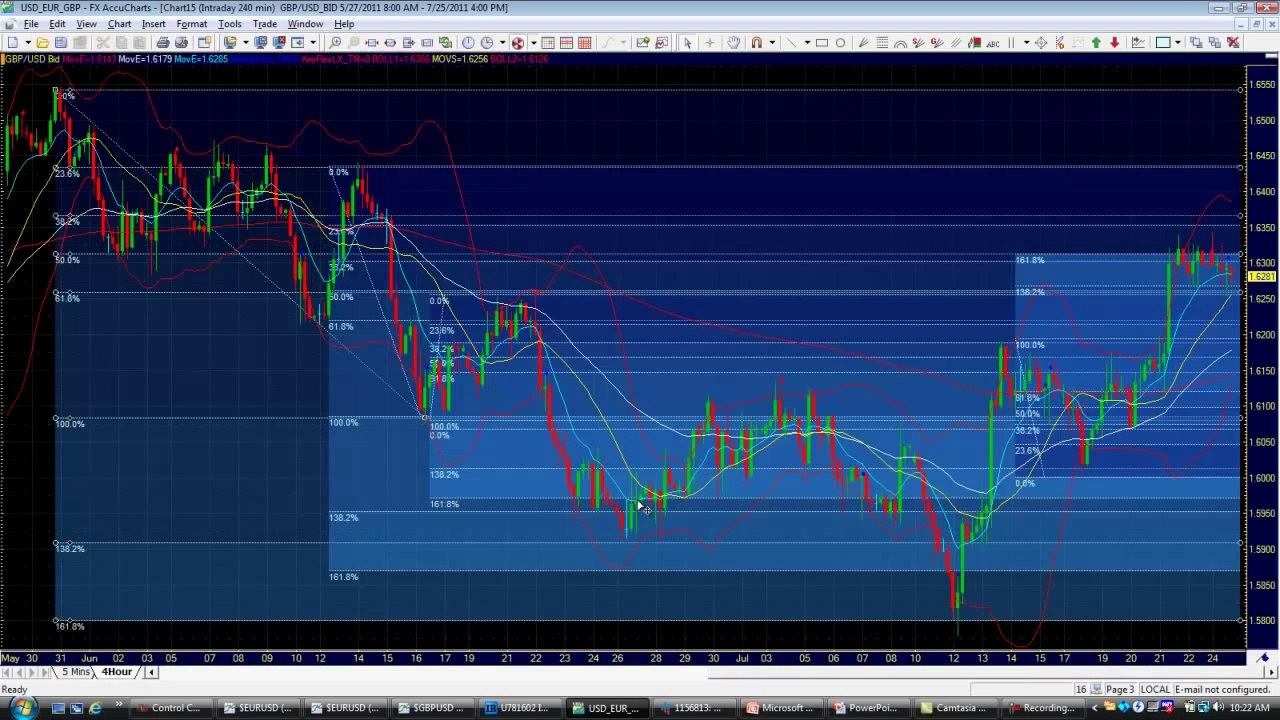
Task: Select the arrow pointer tool
Action: click(687, 42)
